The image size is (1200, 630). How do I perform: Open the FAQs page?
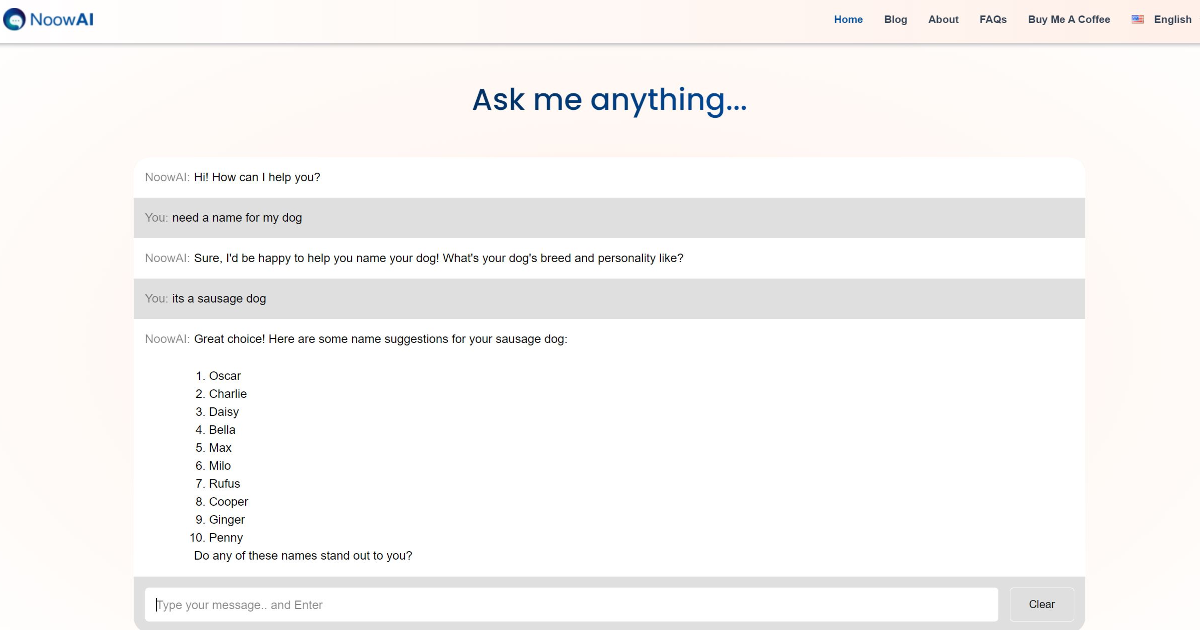[992, 19]
